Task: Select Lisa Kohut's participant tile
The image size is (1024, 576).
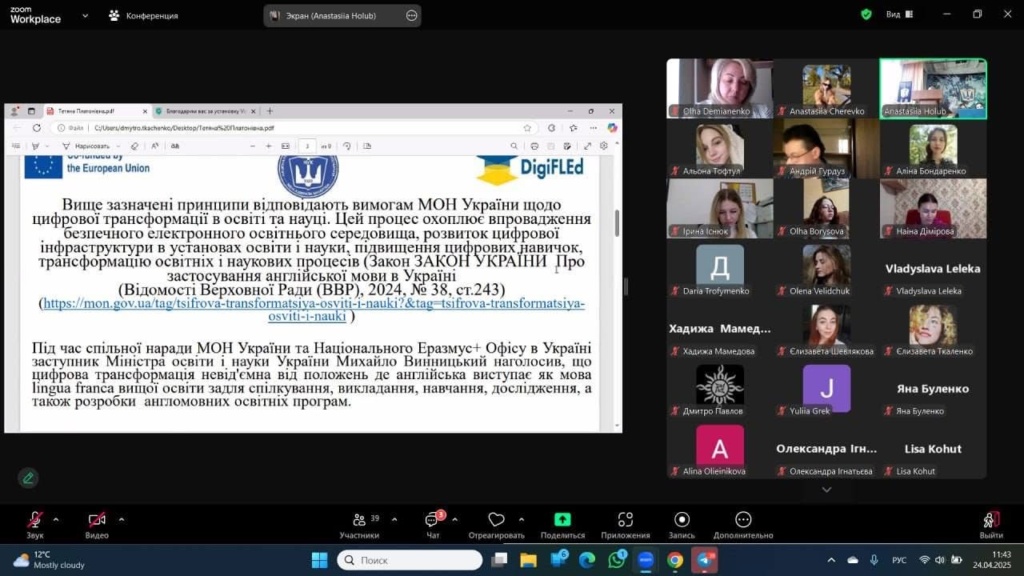Action: 933,449
